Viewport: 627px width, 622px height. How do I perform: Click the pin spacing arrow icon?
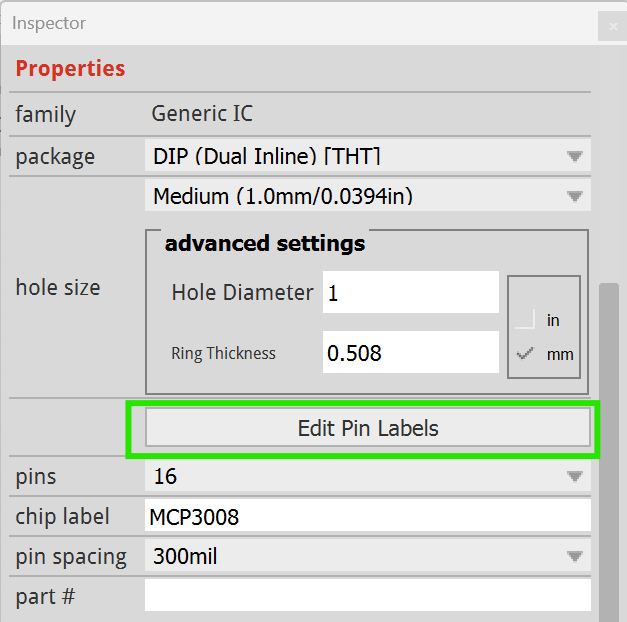575,556
